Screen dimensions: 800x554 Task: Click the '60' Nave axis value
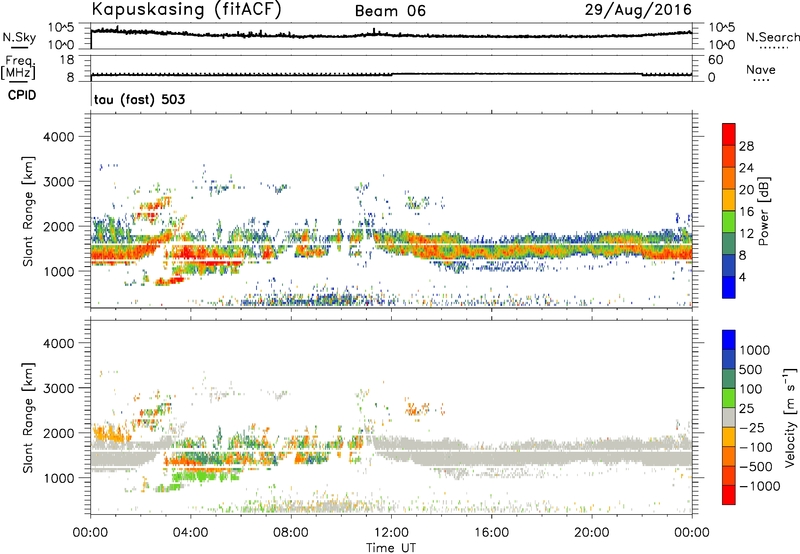(715, 60)
